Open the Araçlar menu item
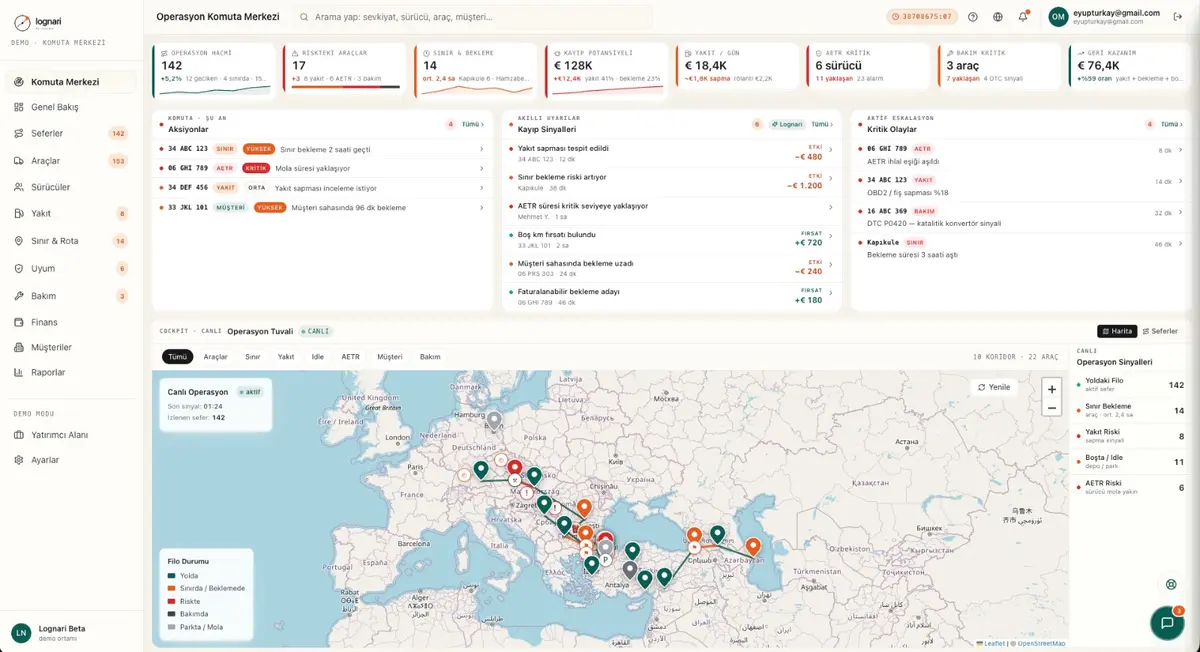The image size is (1200, 652). click(70, 160)
